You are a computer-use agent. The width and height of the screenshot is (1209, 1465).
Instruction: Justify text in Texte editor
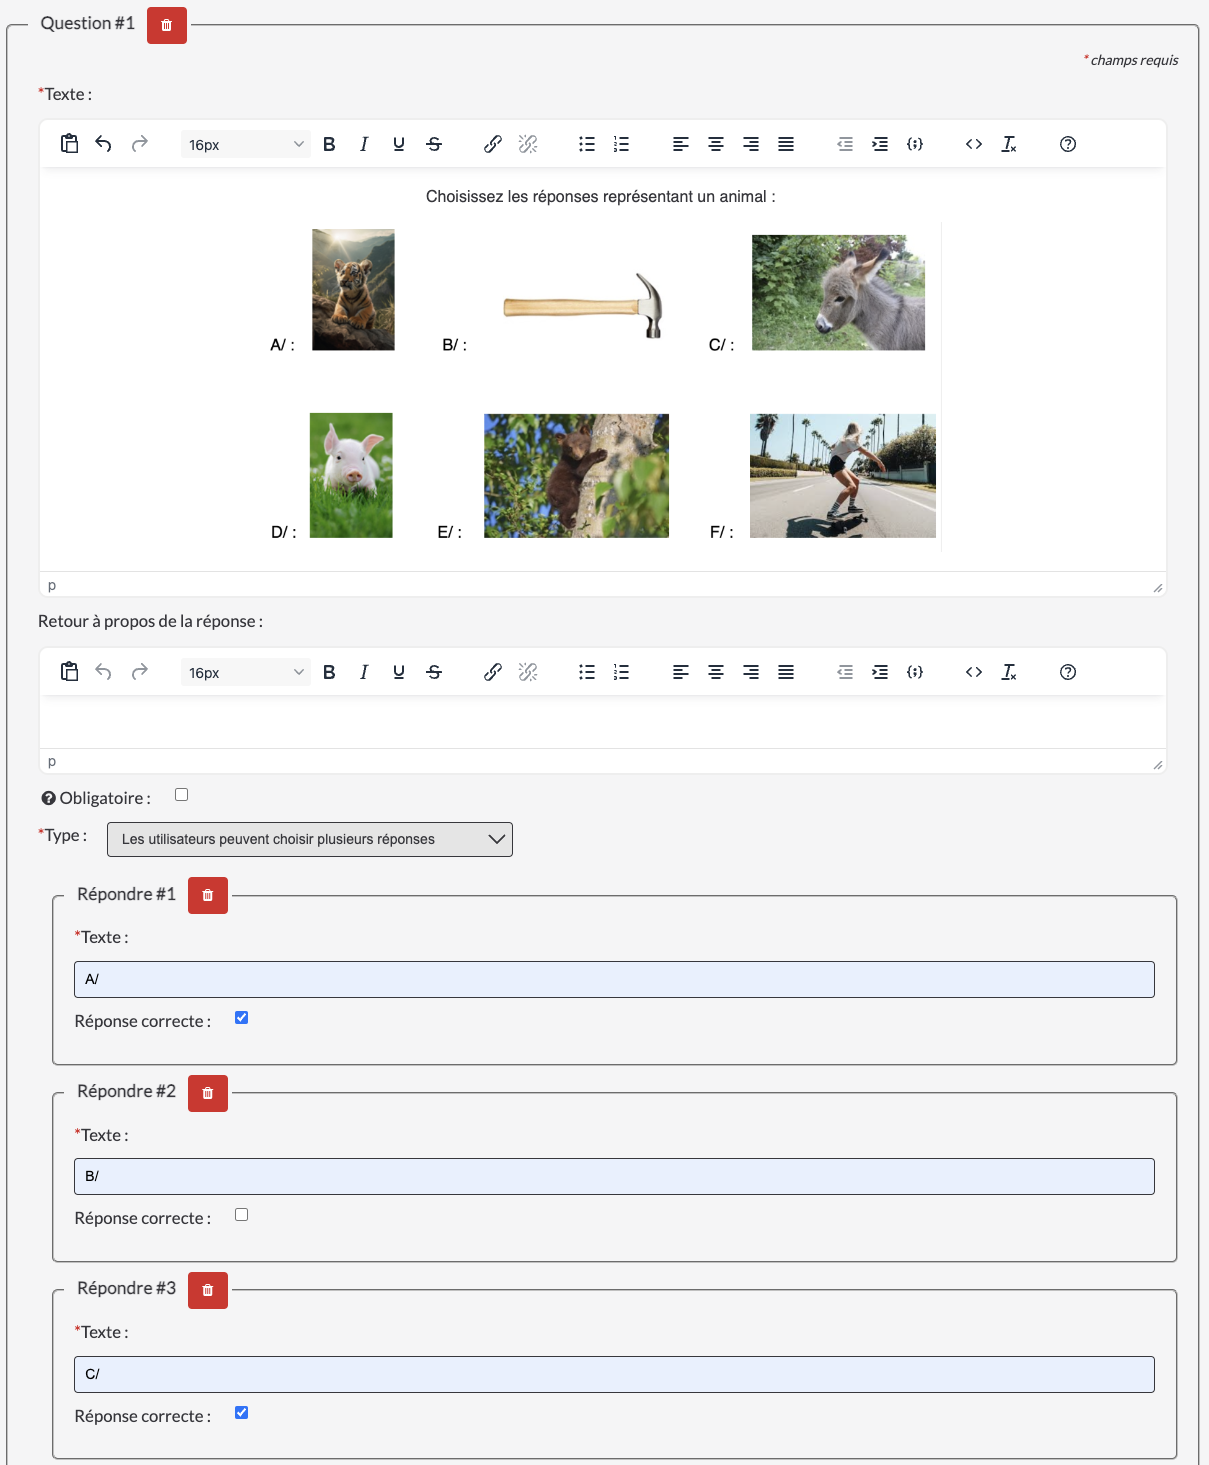[786, 144]
